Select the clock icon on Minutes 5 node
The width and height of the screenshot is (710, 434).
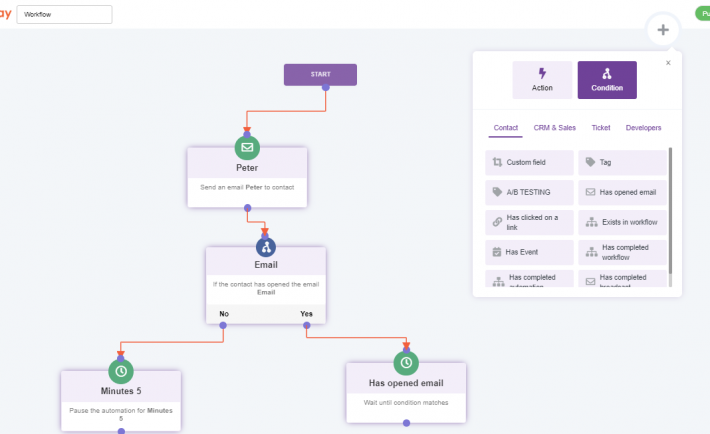[x=121, y=370]
